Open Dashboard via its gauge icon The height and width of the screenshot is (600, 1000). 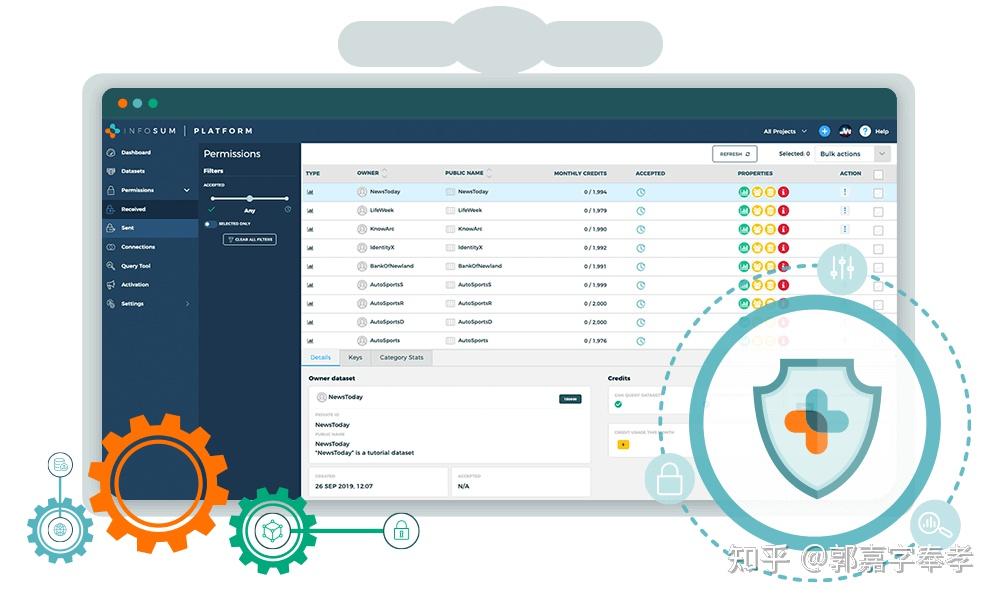click(x=111, y=152)
